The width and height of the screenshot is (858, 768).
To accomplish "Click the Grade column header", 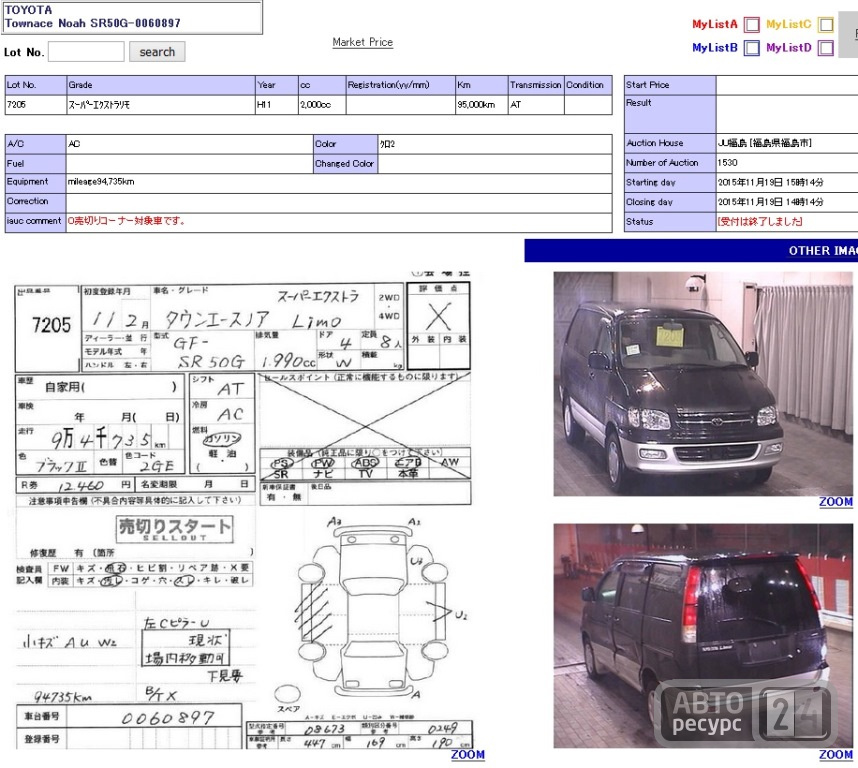I will 160,85.
